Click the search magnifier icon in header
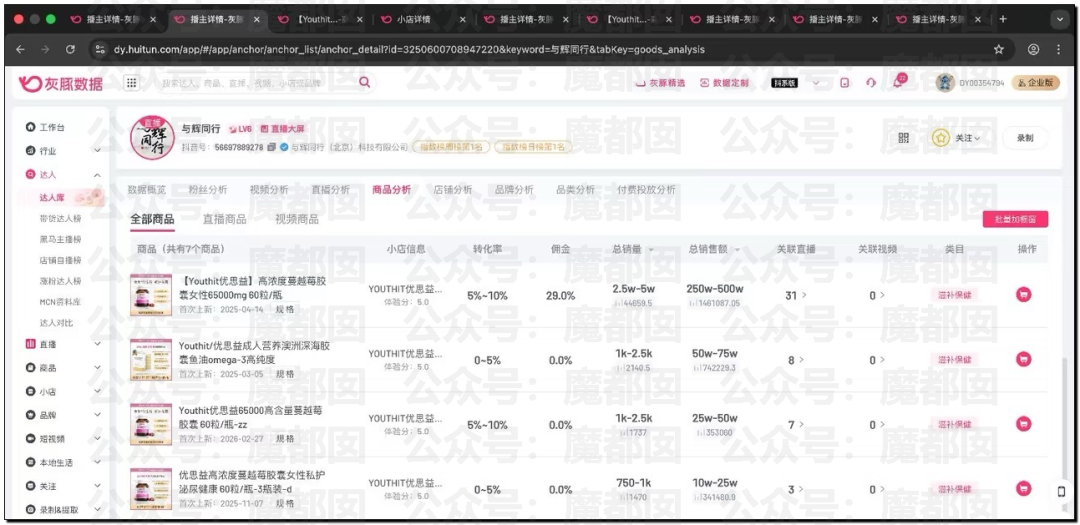Image resolution: width=1080 pixels, height=525 pixels. point(364,83)
